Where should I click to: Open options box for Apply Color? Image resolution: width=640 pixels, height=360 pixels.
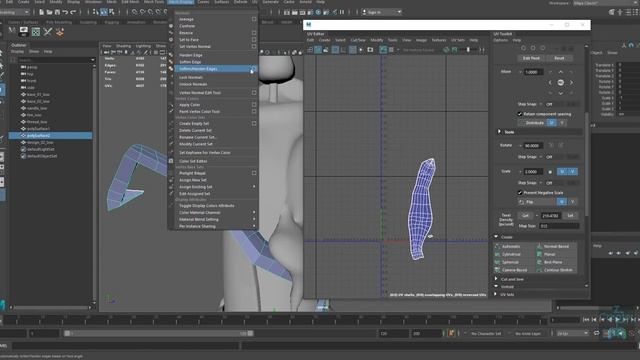pyautogui.click(x=254, y=105)
